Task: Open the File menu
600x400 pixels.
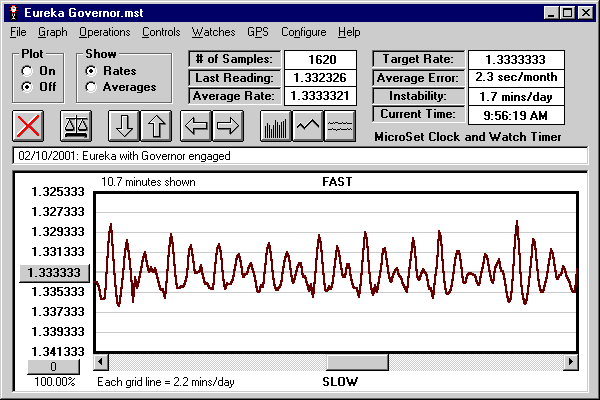Action: (18, 32)
